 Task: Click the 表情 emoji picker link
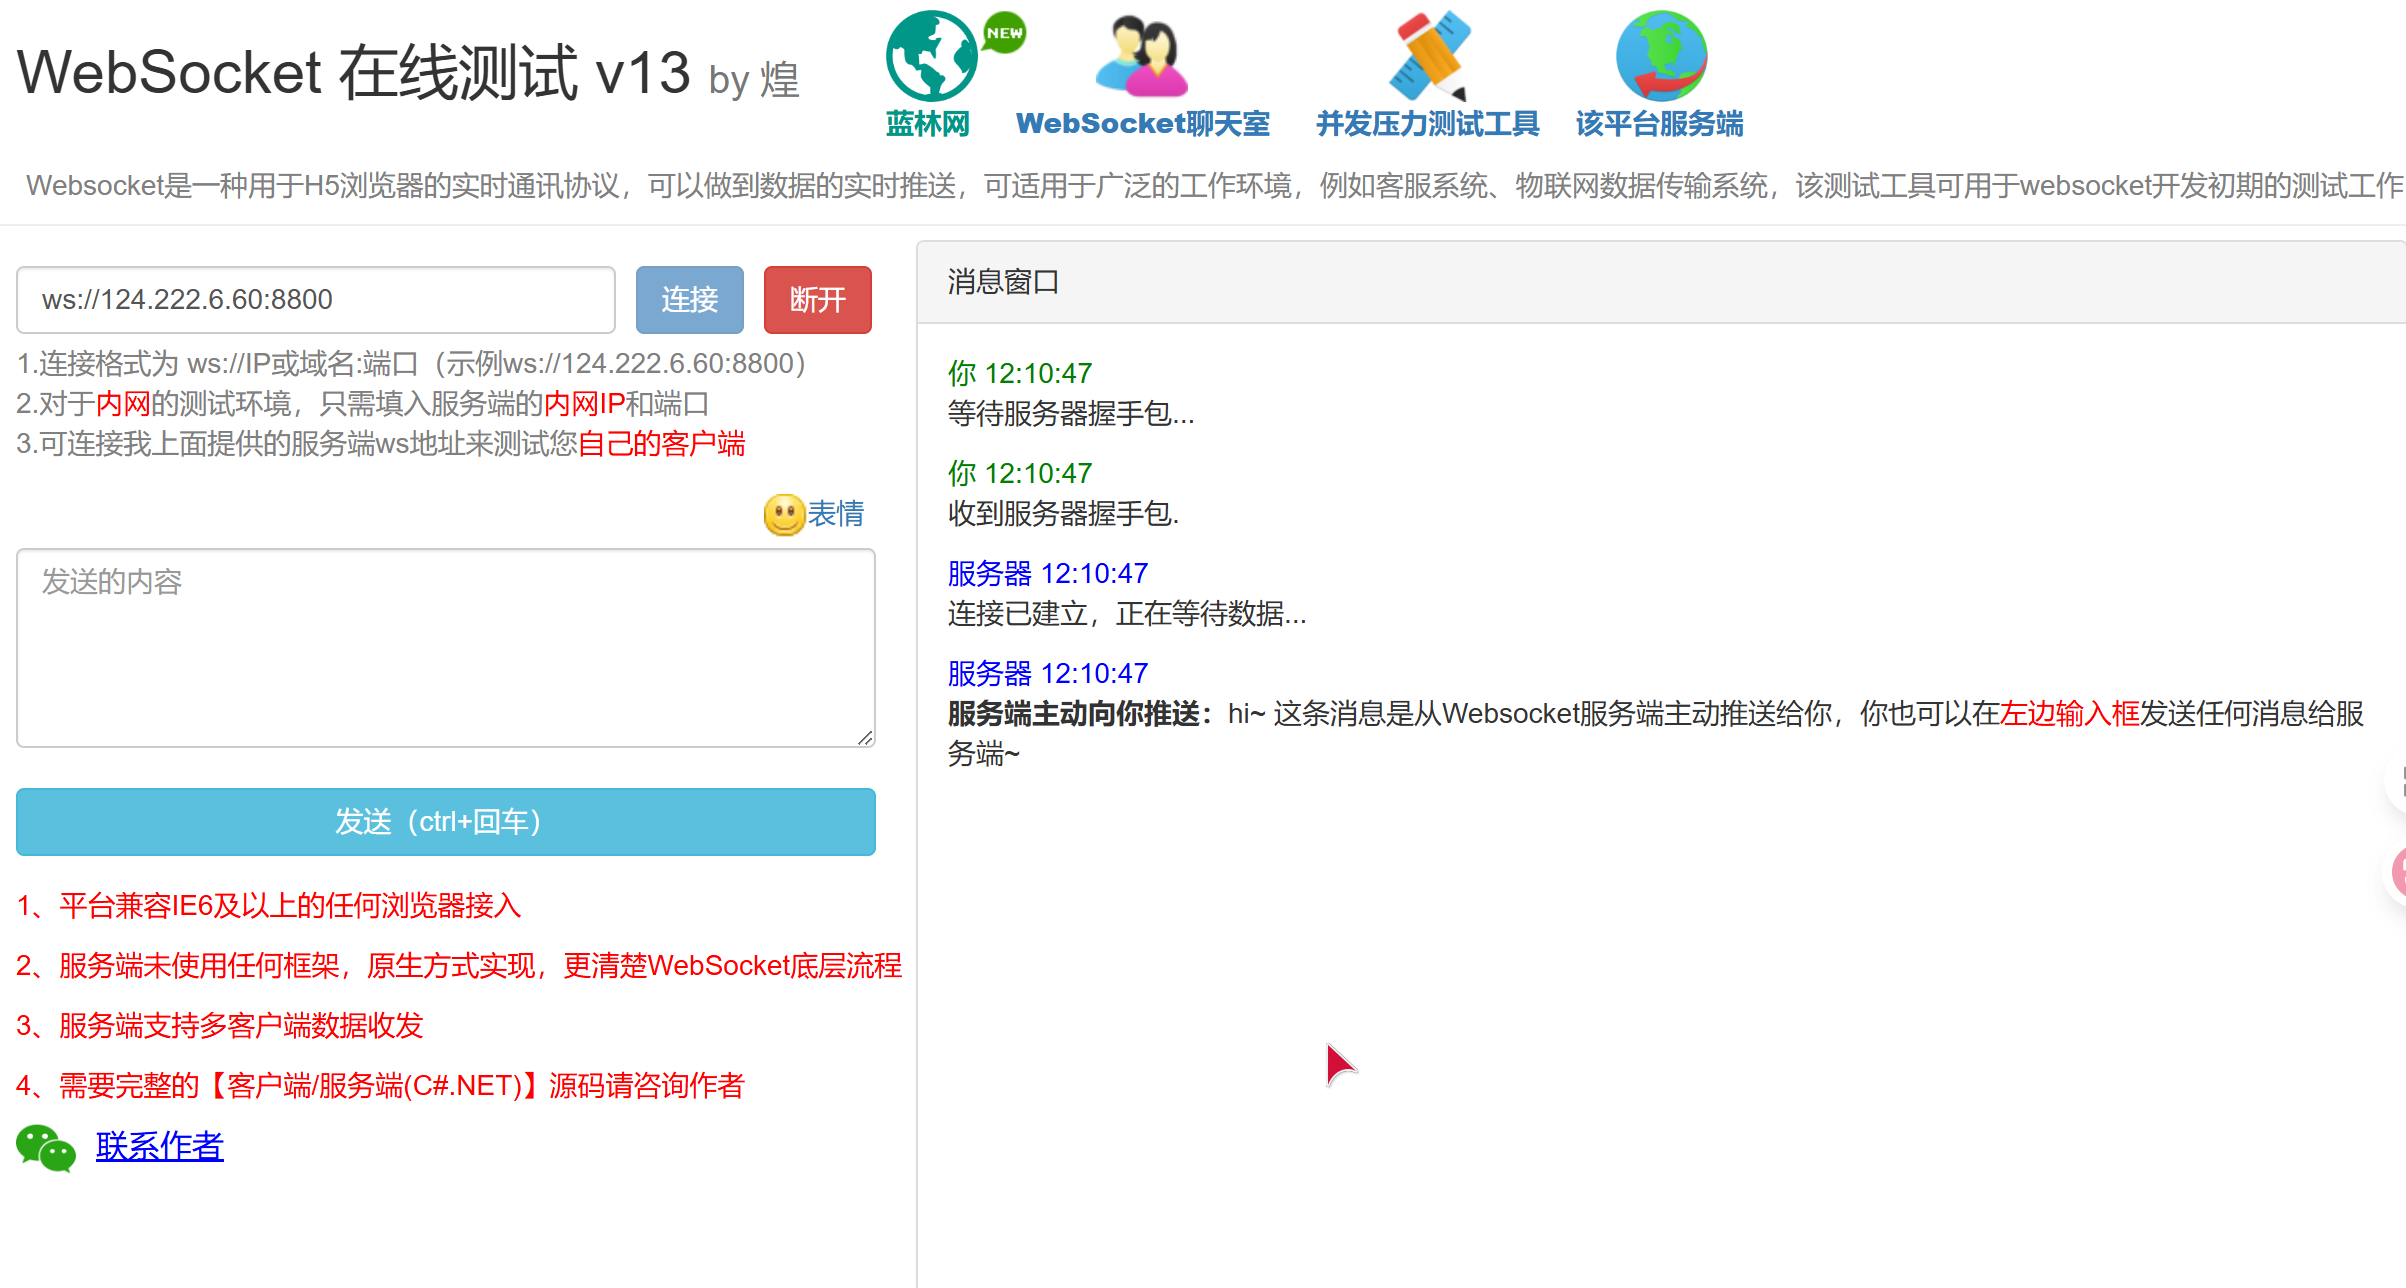(837, 514)
